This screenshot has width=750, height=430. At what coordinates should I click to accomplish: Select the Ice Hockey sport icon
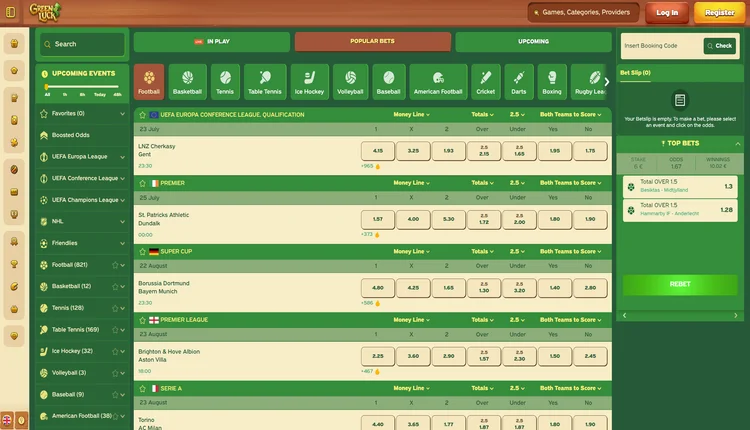click(309, 82)
